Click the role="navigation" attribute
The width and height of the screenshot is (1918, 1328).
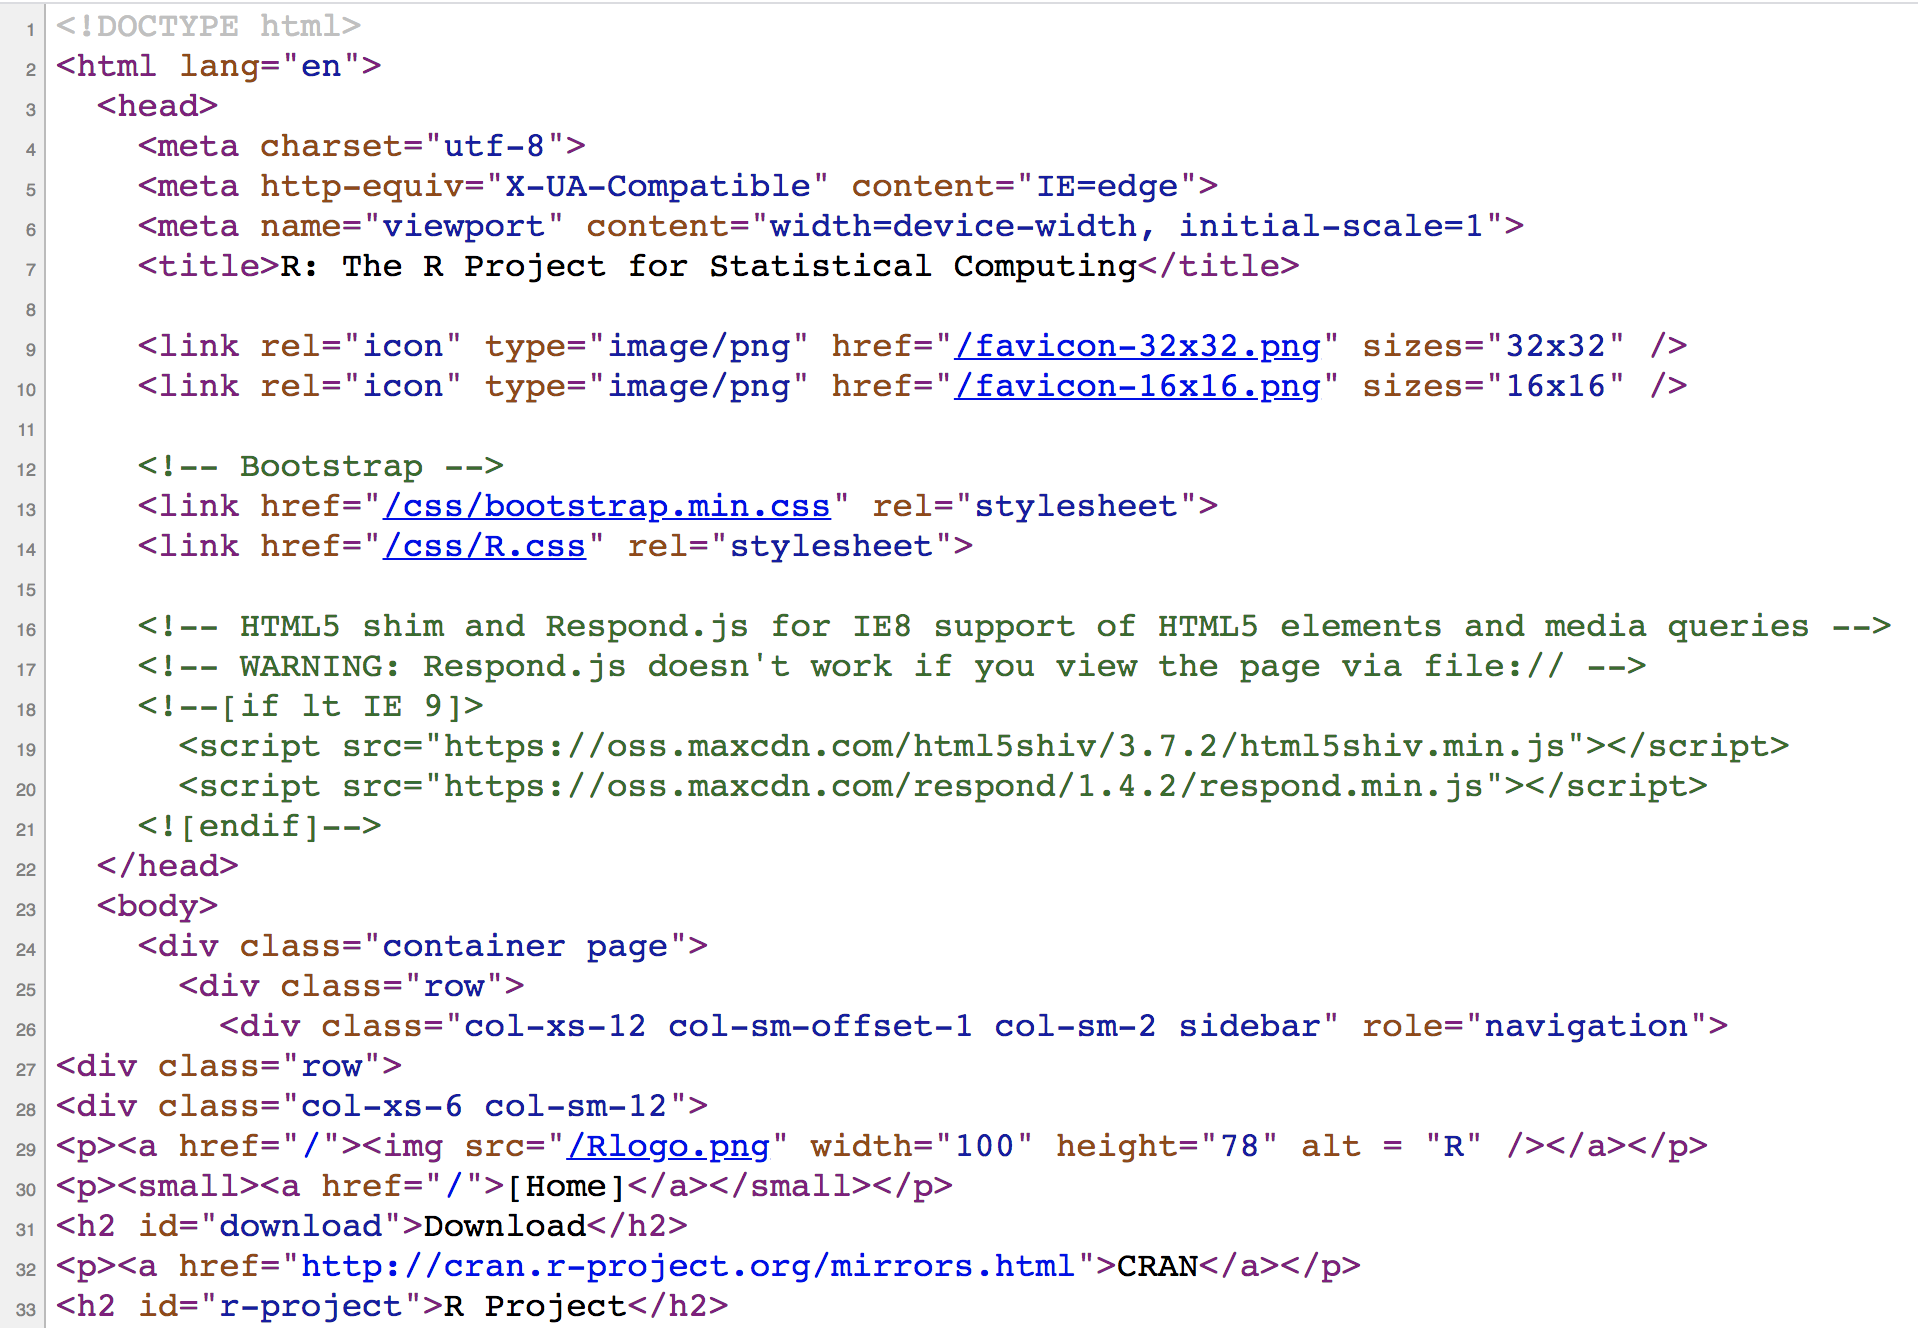pyautogui.click(x=1534, y=1026)
